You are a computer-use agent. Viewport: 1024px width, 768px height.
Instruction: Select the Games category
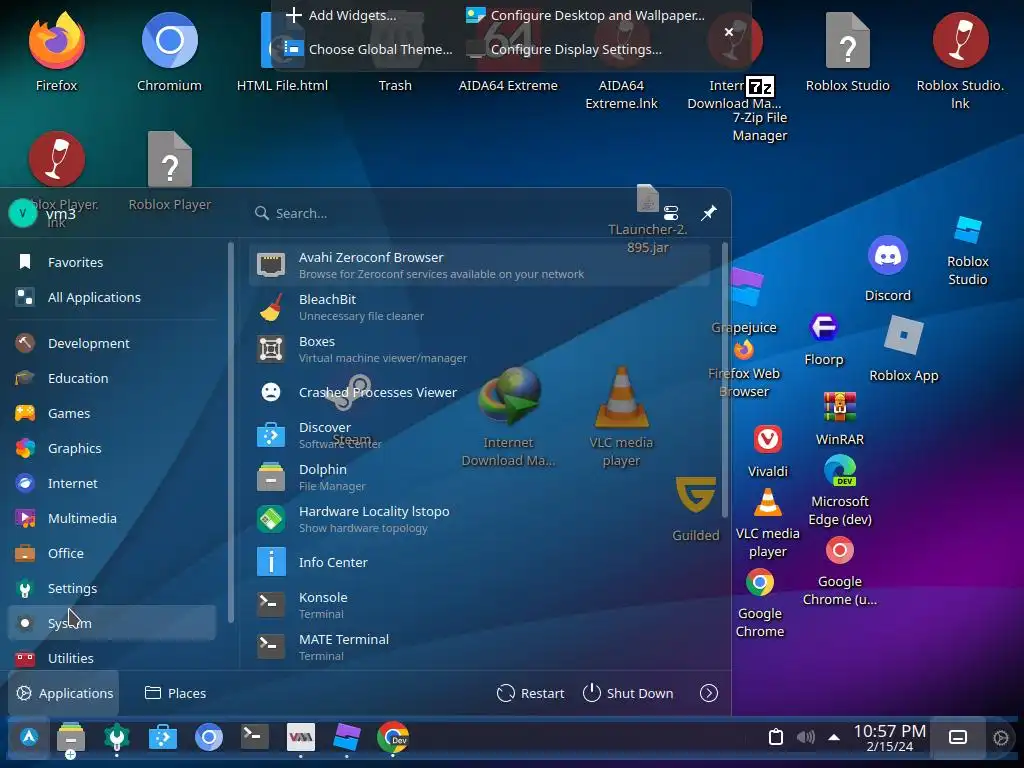coord(112,413)
